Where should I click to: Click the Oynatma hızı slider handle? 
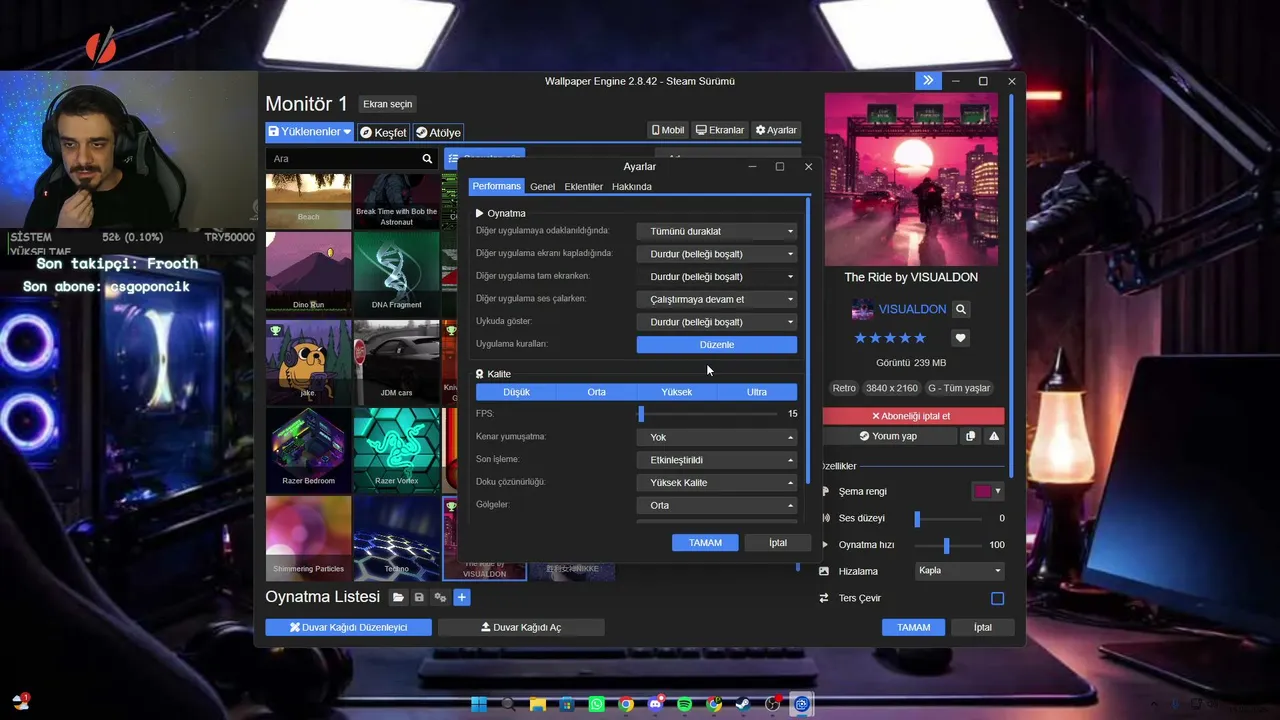coord(946,545)
